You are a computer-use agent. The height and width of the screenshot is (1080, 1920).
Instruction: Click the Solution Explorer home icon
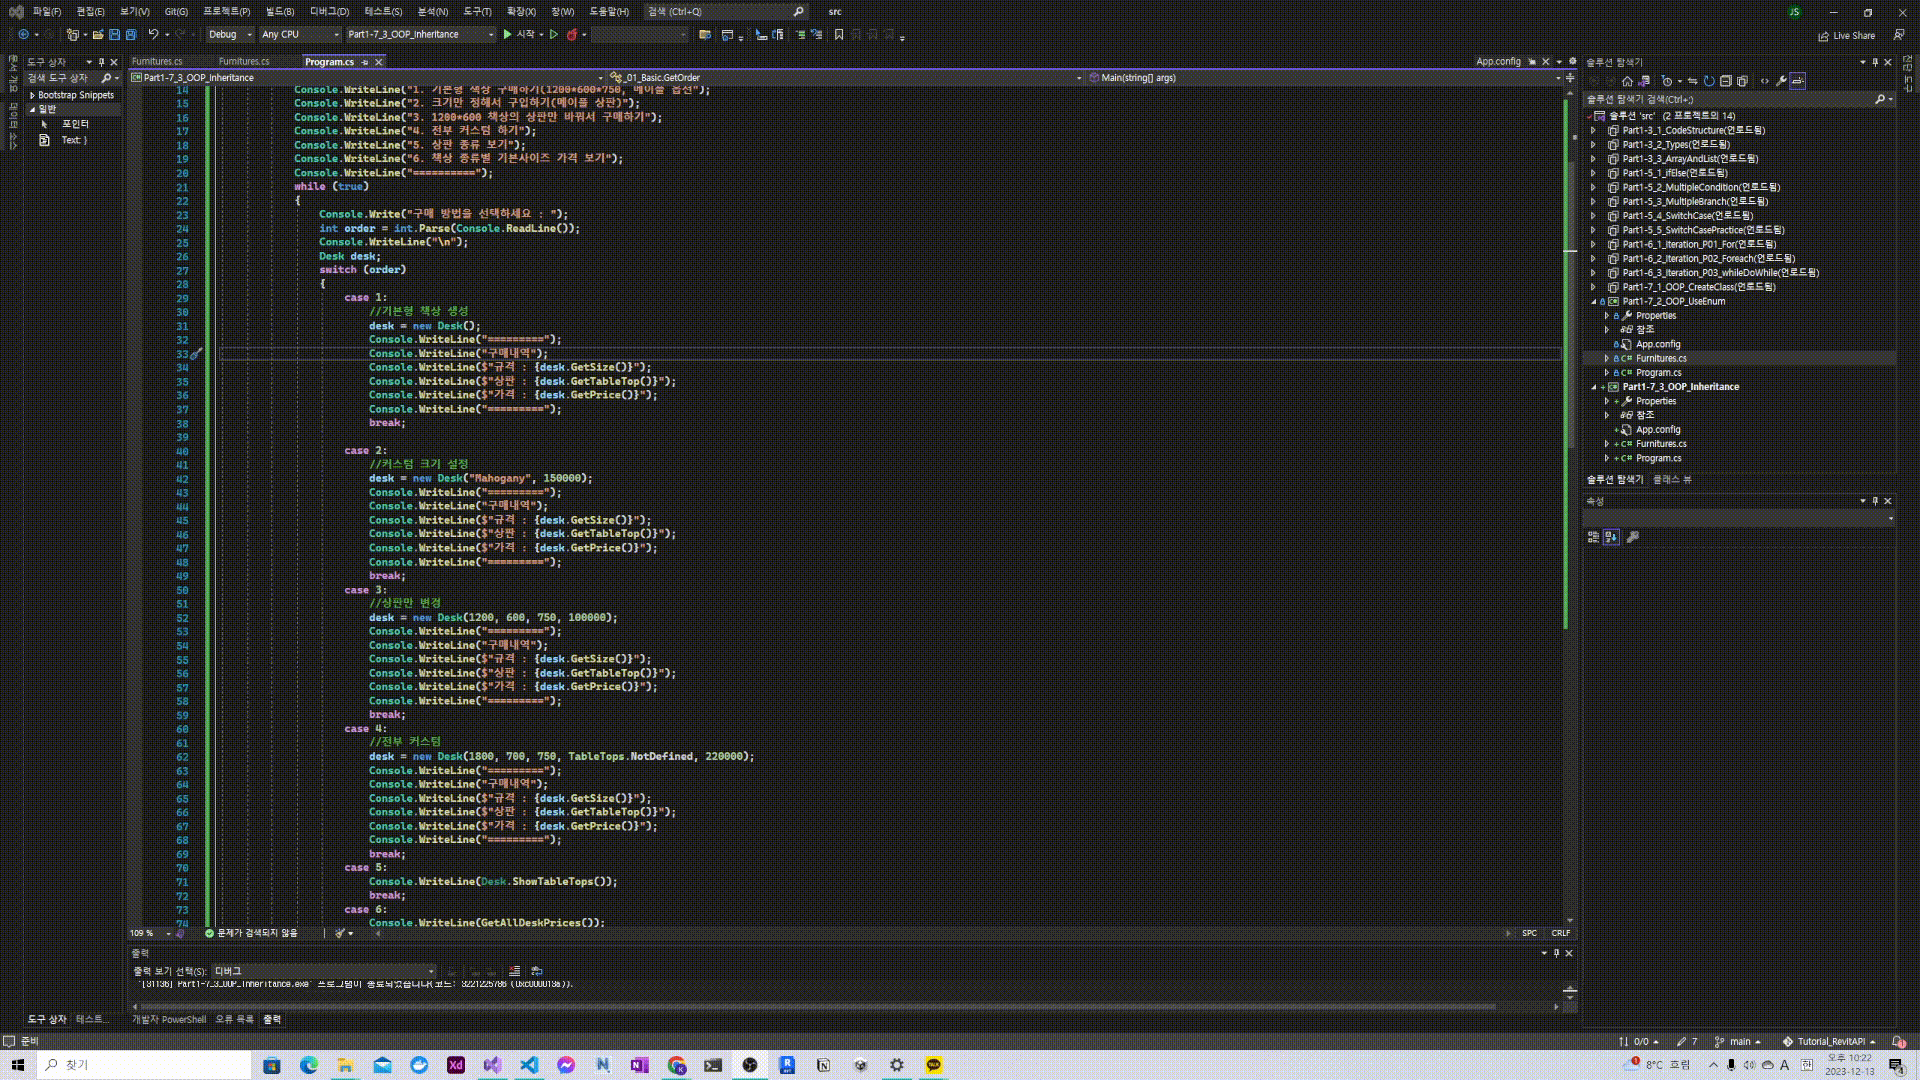click(x=1627, y=81)
